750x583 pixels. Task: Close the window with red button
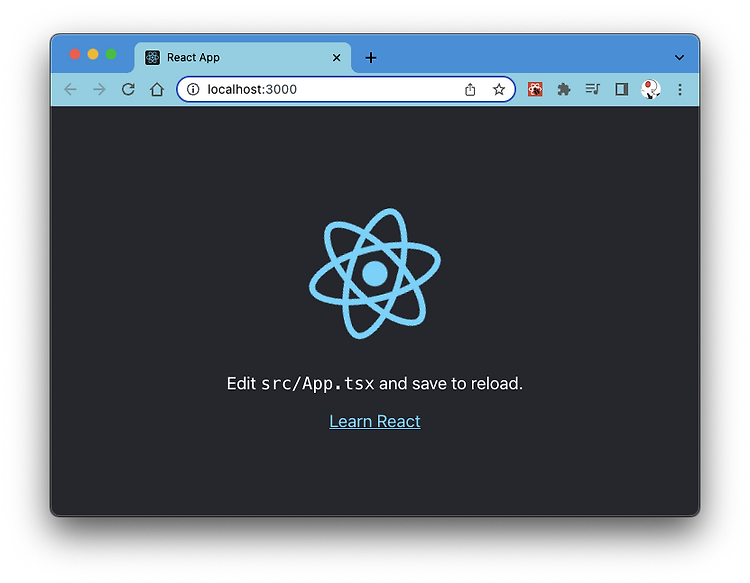75,54
